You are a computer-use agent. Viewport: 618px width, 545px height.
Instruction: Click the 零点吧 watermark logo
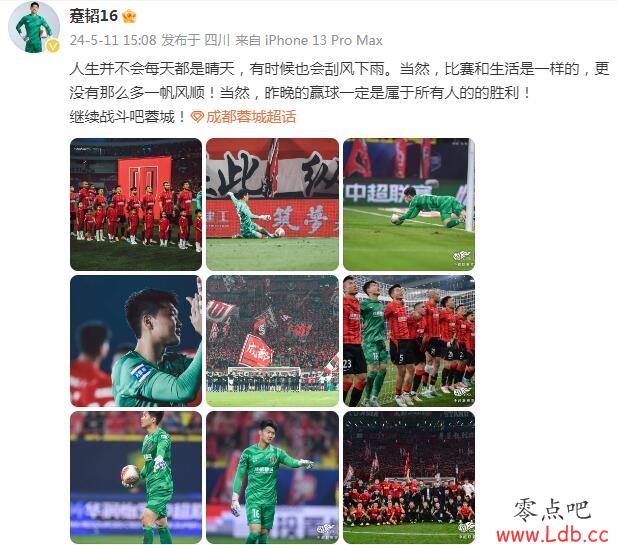coord(552,510)
